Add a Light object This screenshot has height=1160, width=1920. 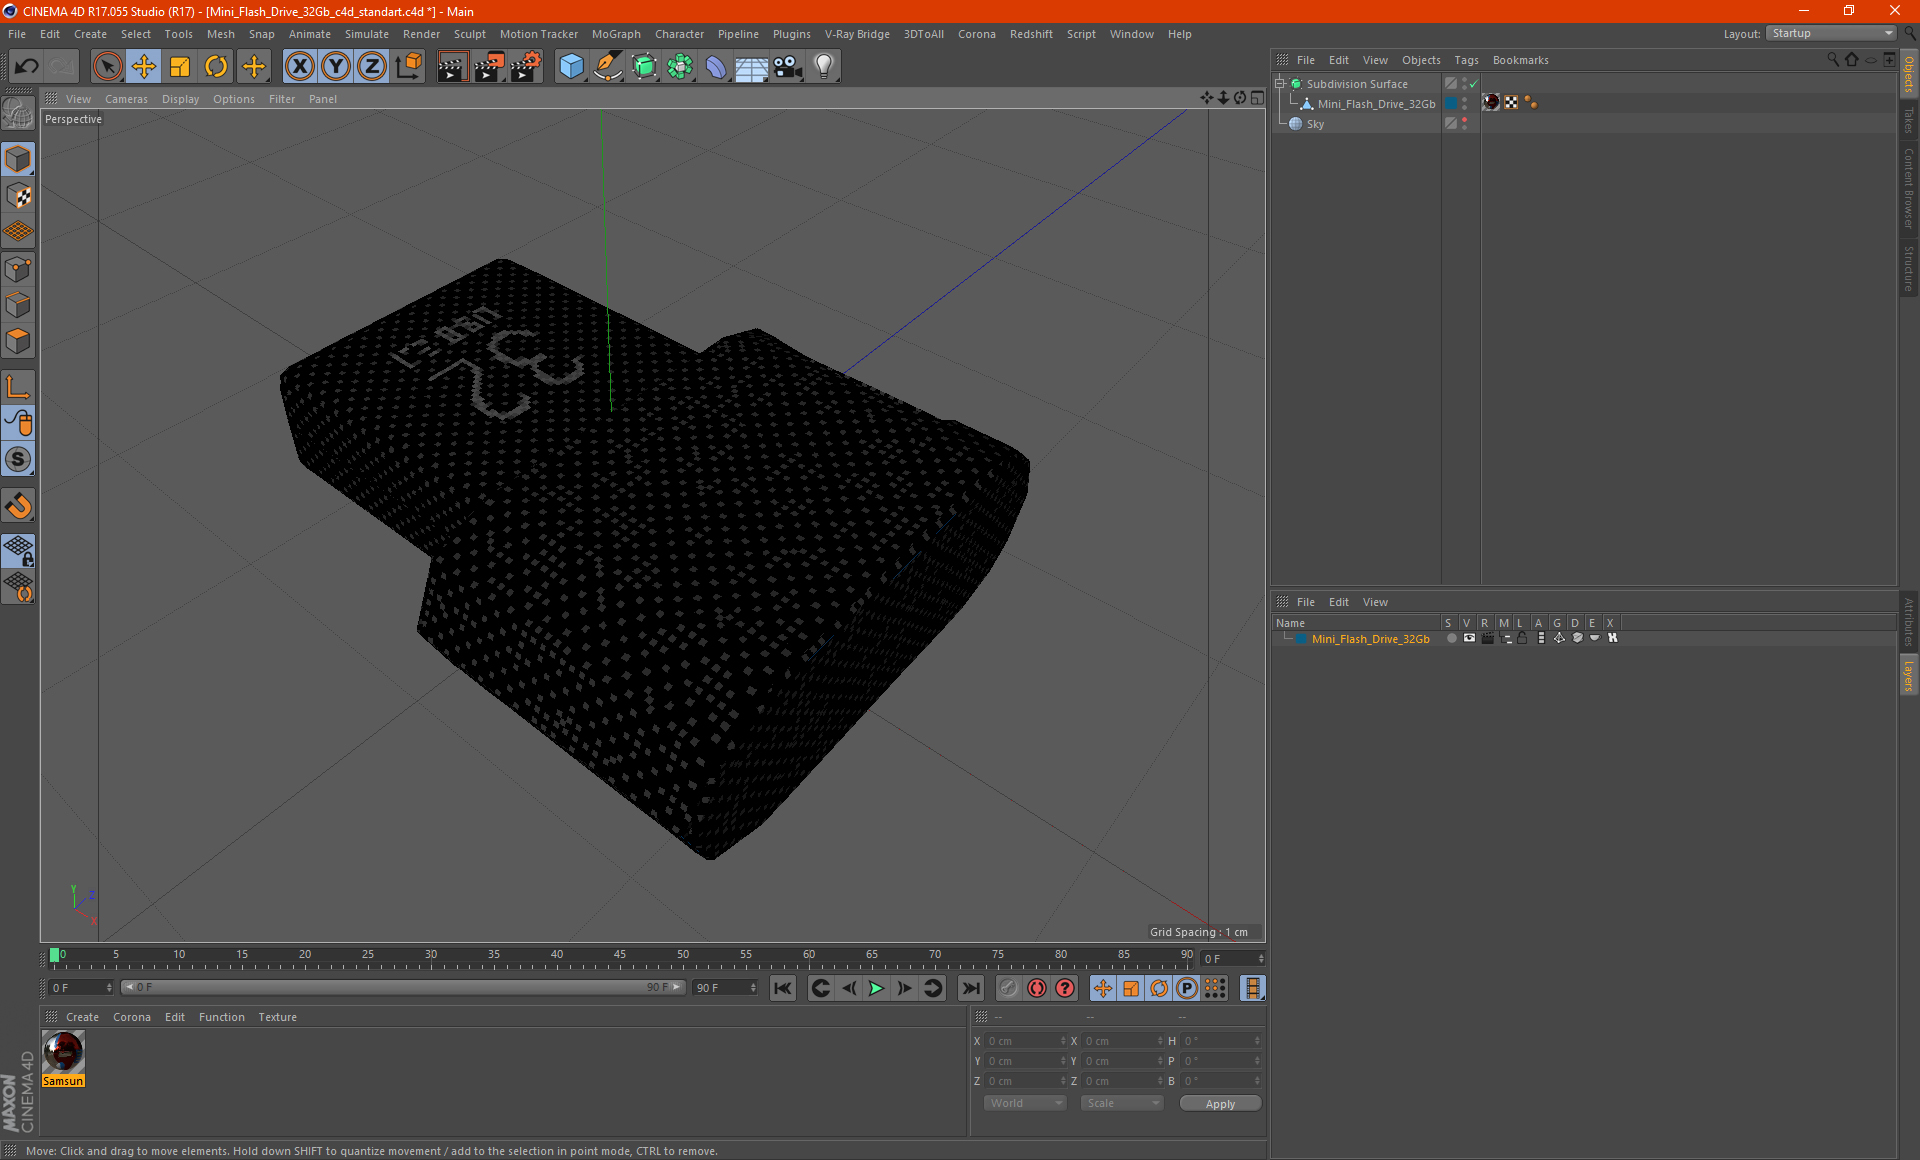824,67
